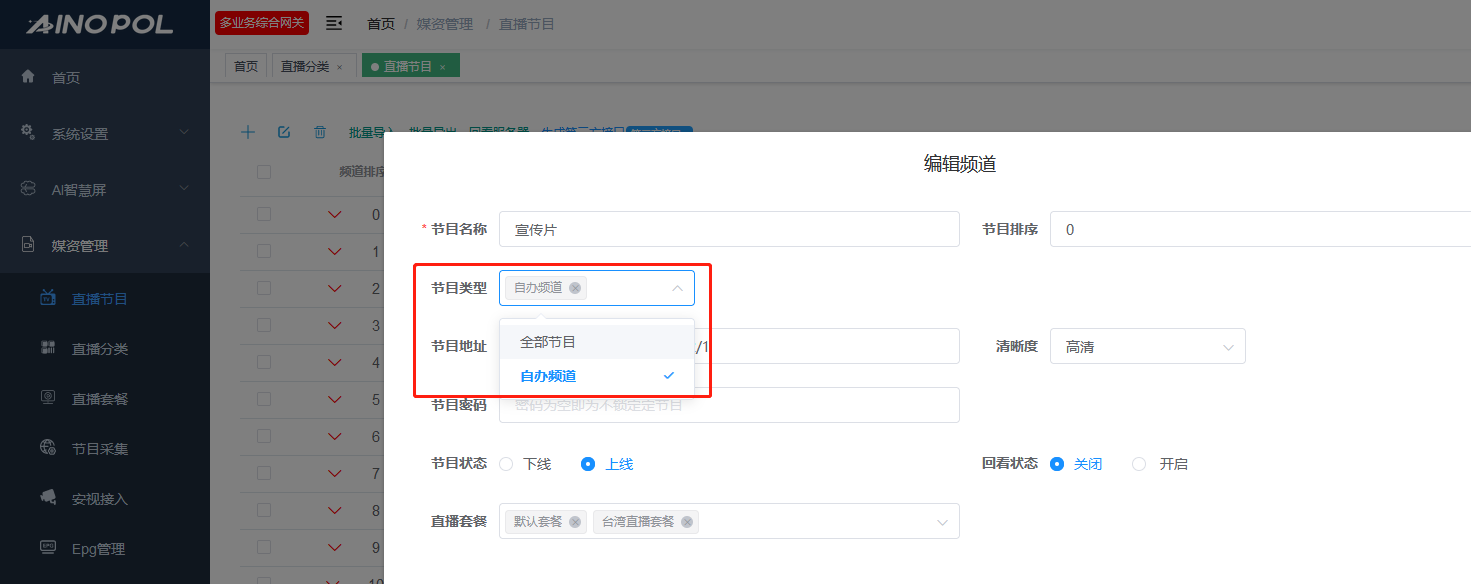Viewport: 1471px width, 584px height.
Task: Open 直播分类 in the sidebar
Action: point(100,349)
